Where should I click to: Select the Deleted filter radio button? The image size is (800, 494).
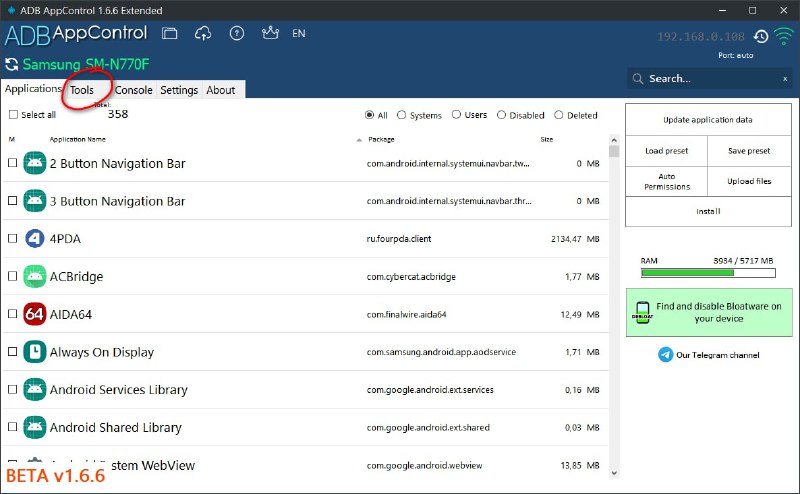click(559, 115)
